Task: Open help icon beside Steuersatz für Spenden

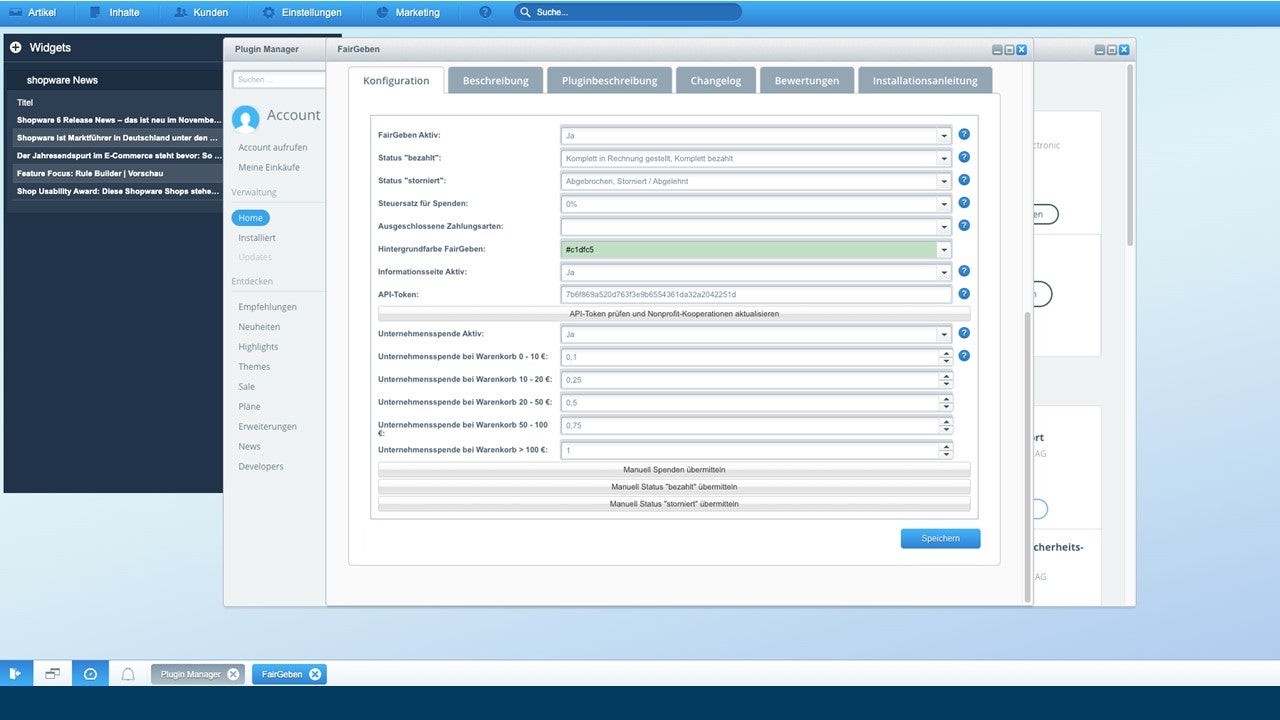Action: click(x=964, y=203)
